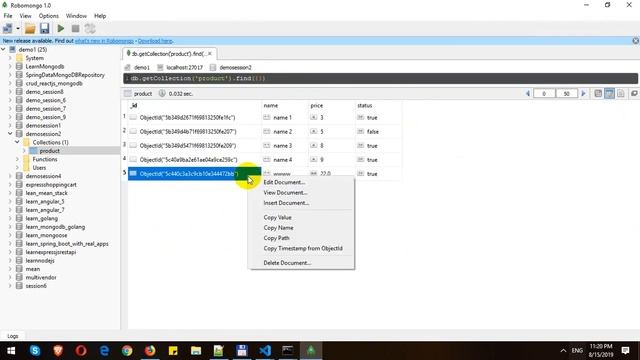This screenshot has height=360, width=640.
Task: Click the _id column header
Action: point(194,105)
